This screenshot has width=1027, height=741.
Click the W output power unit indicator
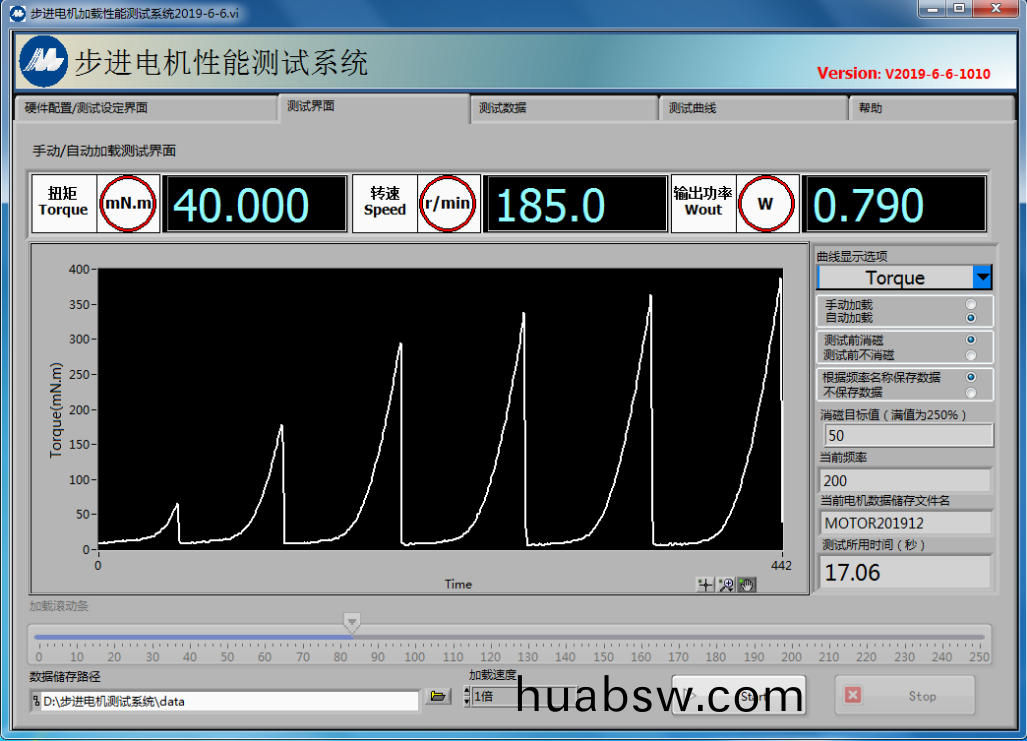766,204
